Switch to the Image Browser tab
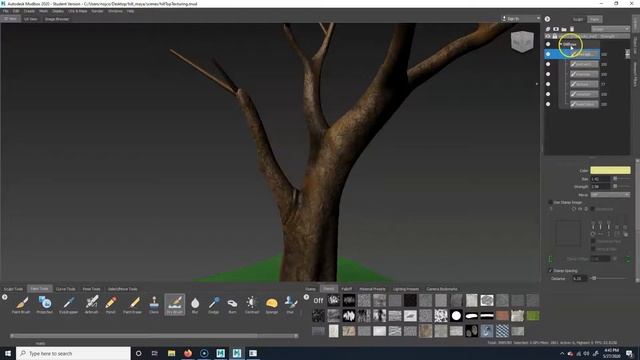This screenshot has width=640, height=360. click(57, 19)
